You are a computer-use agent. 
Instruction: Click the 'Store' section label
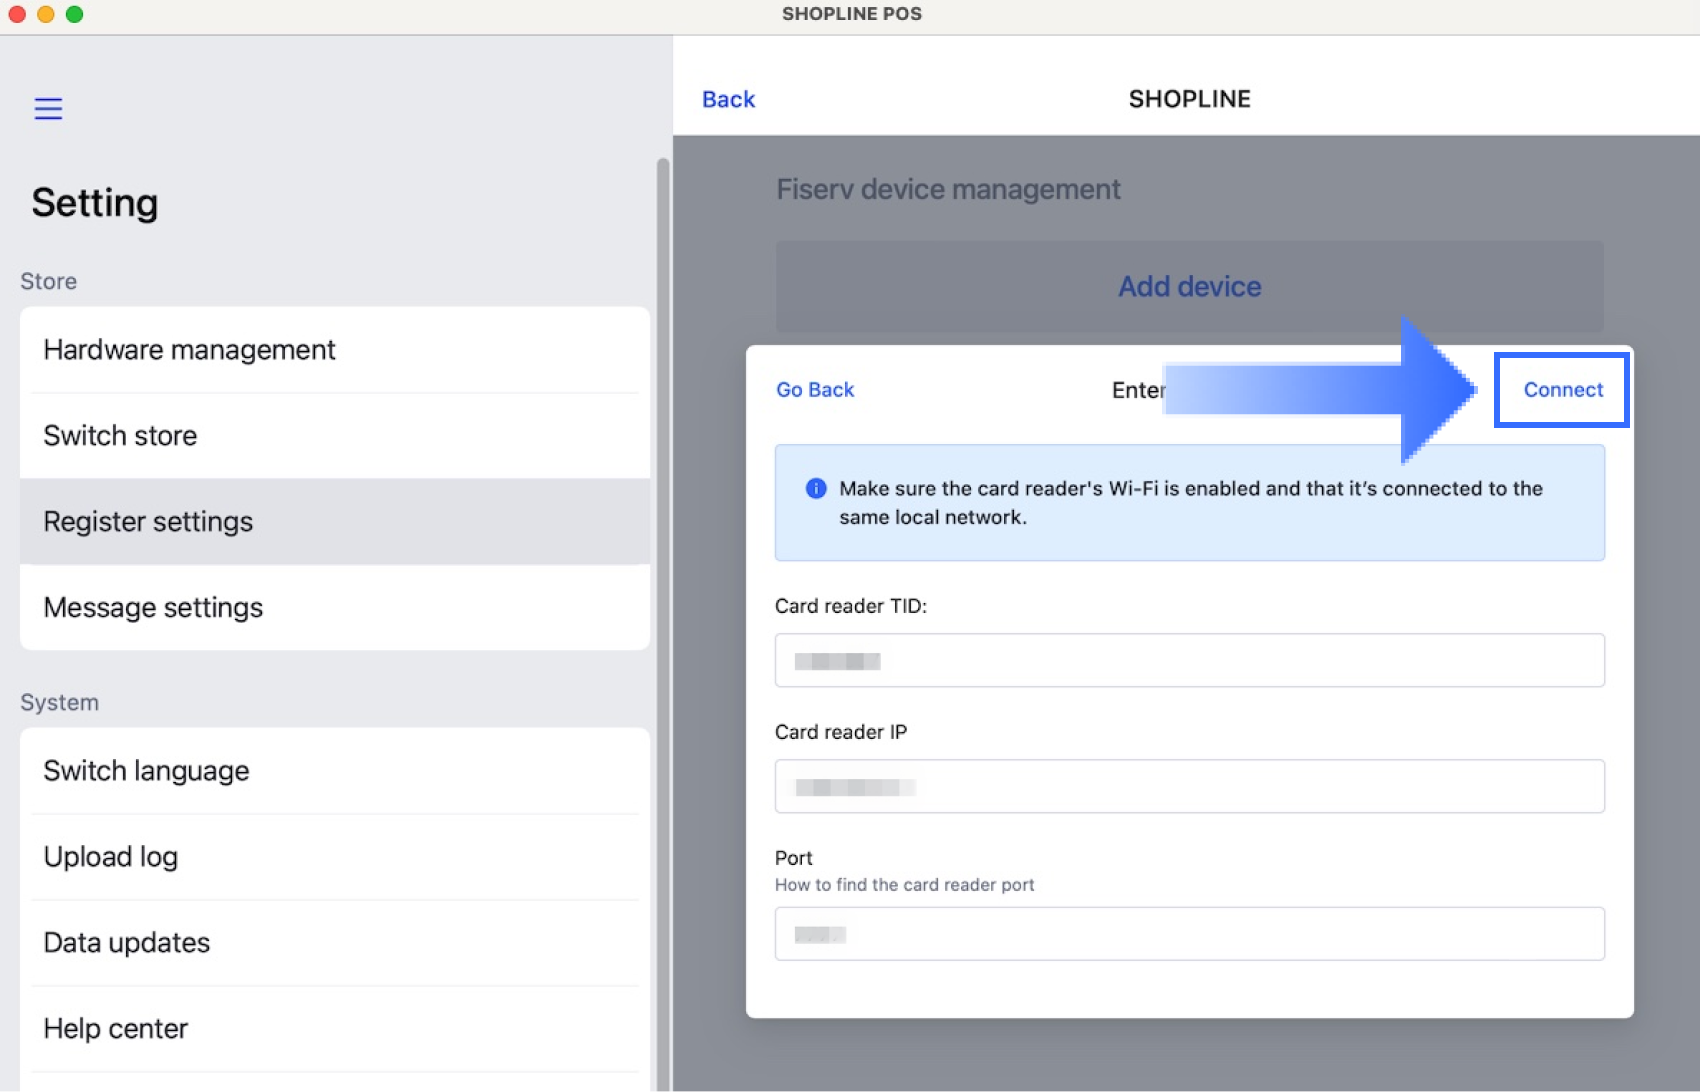tap(48, 281)
